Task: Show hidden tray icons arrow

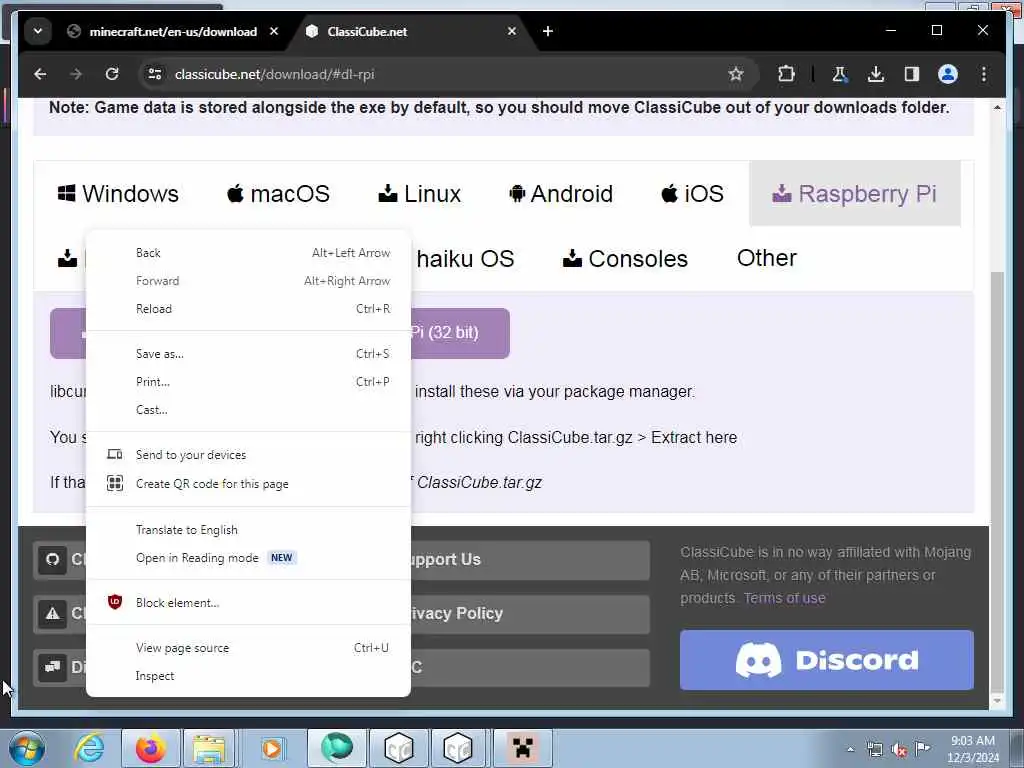Action: point(850,749)
